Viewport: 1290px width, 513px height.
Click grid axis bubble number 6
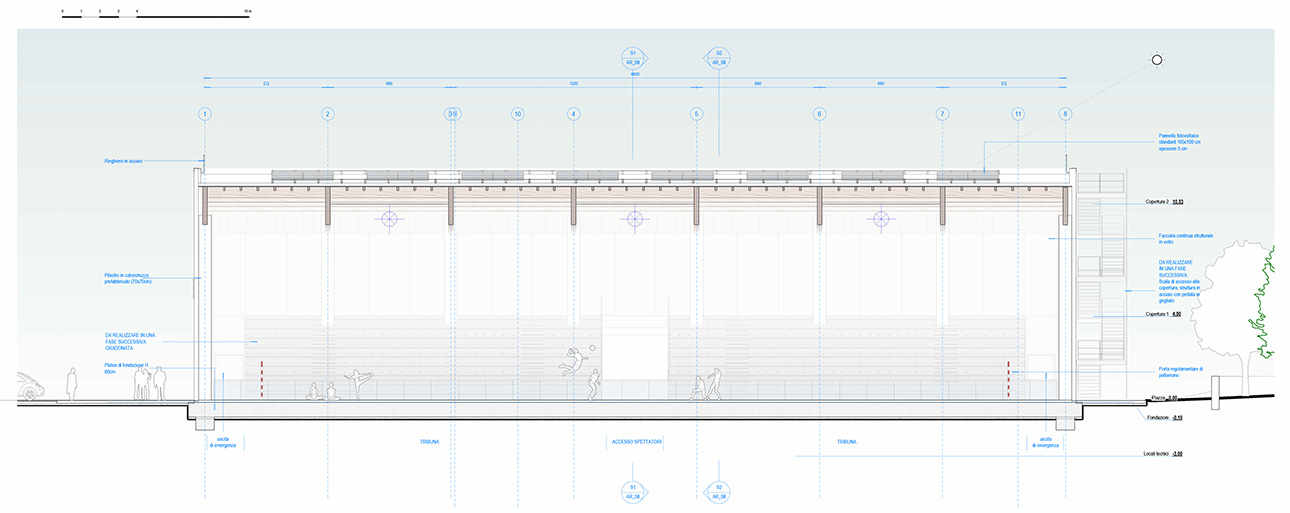pyautogui.click(x=819, y=114)
